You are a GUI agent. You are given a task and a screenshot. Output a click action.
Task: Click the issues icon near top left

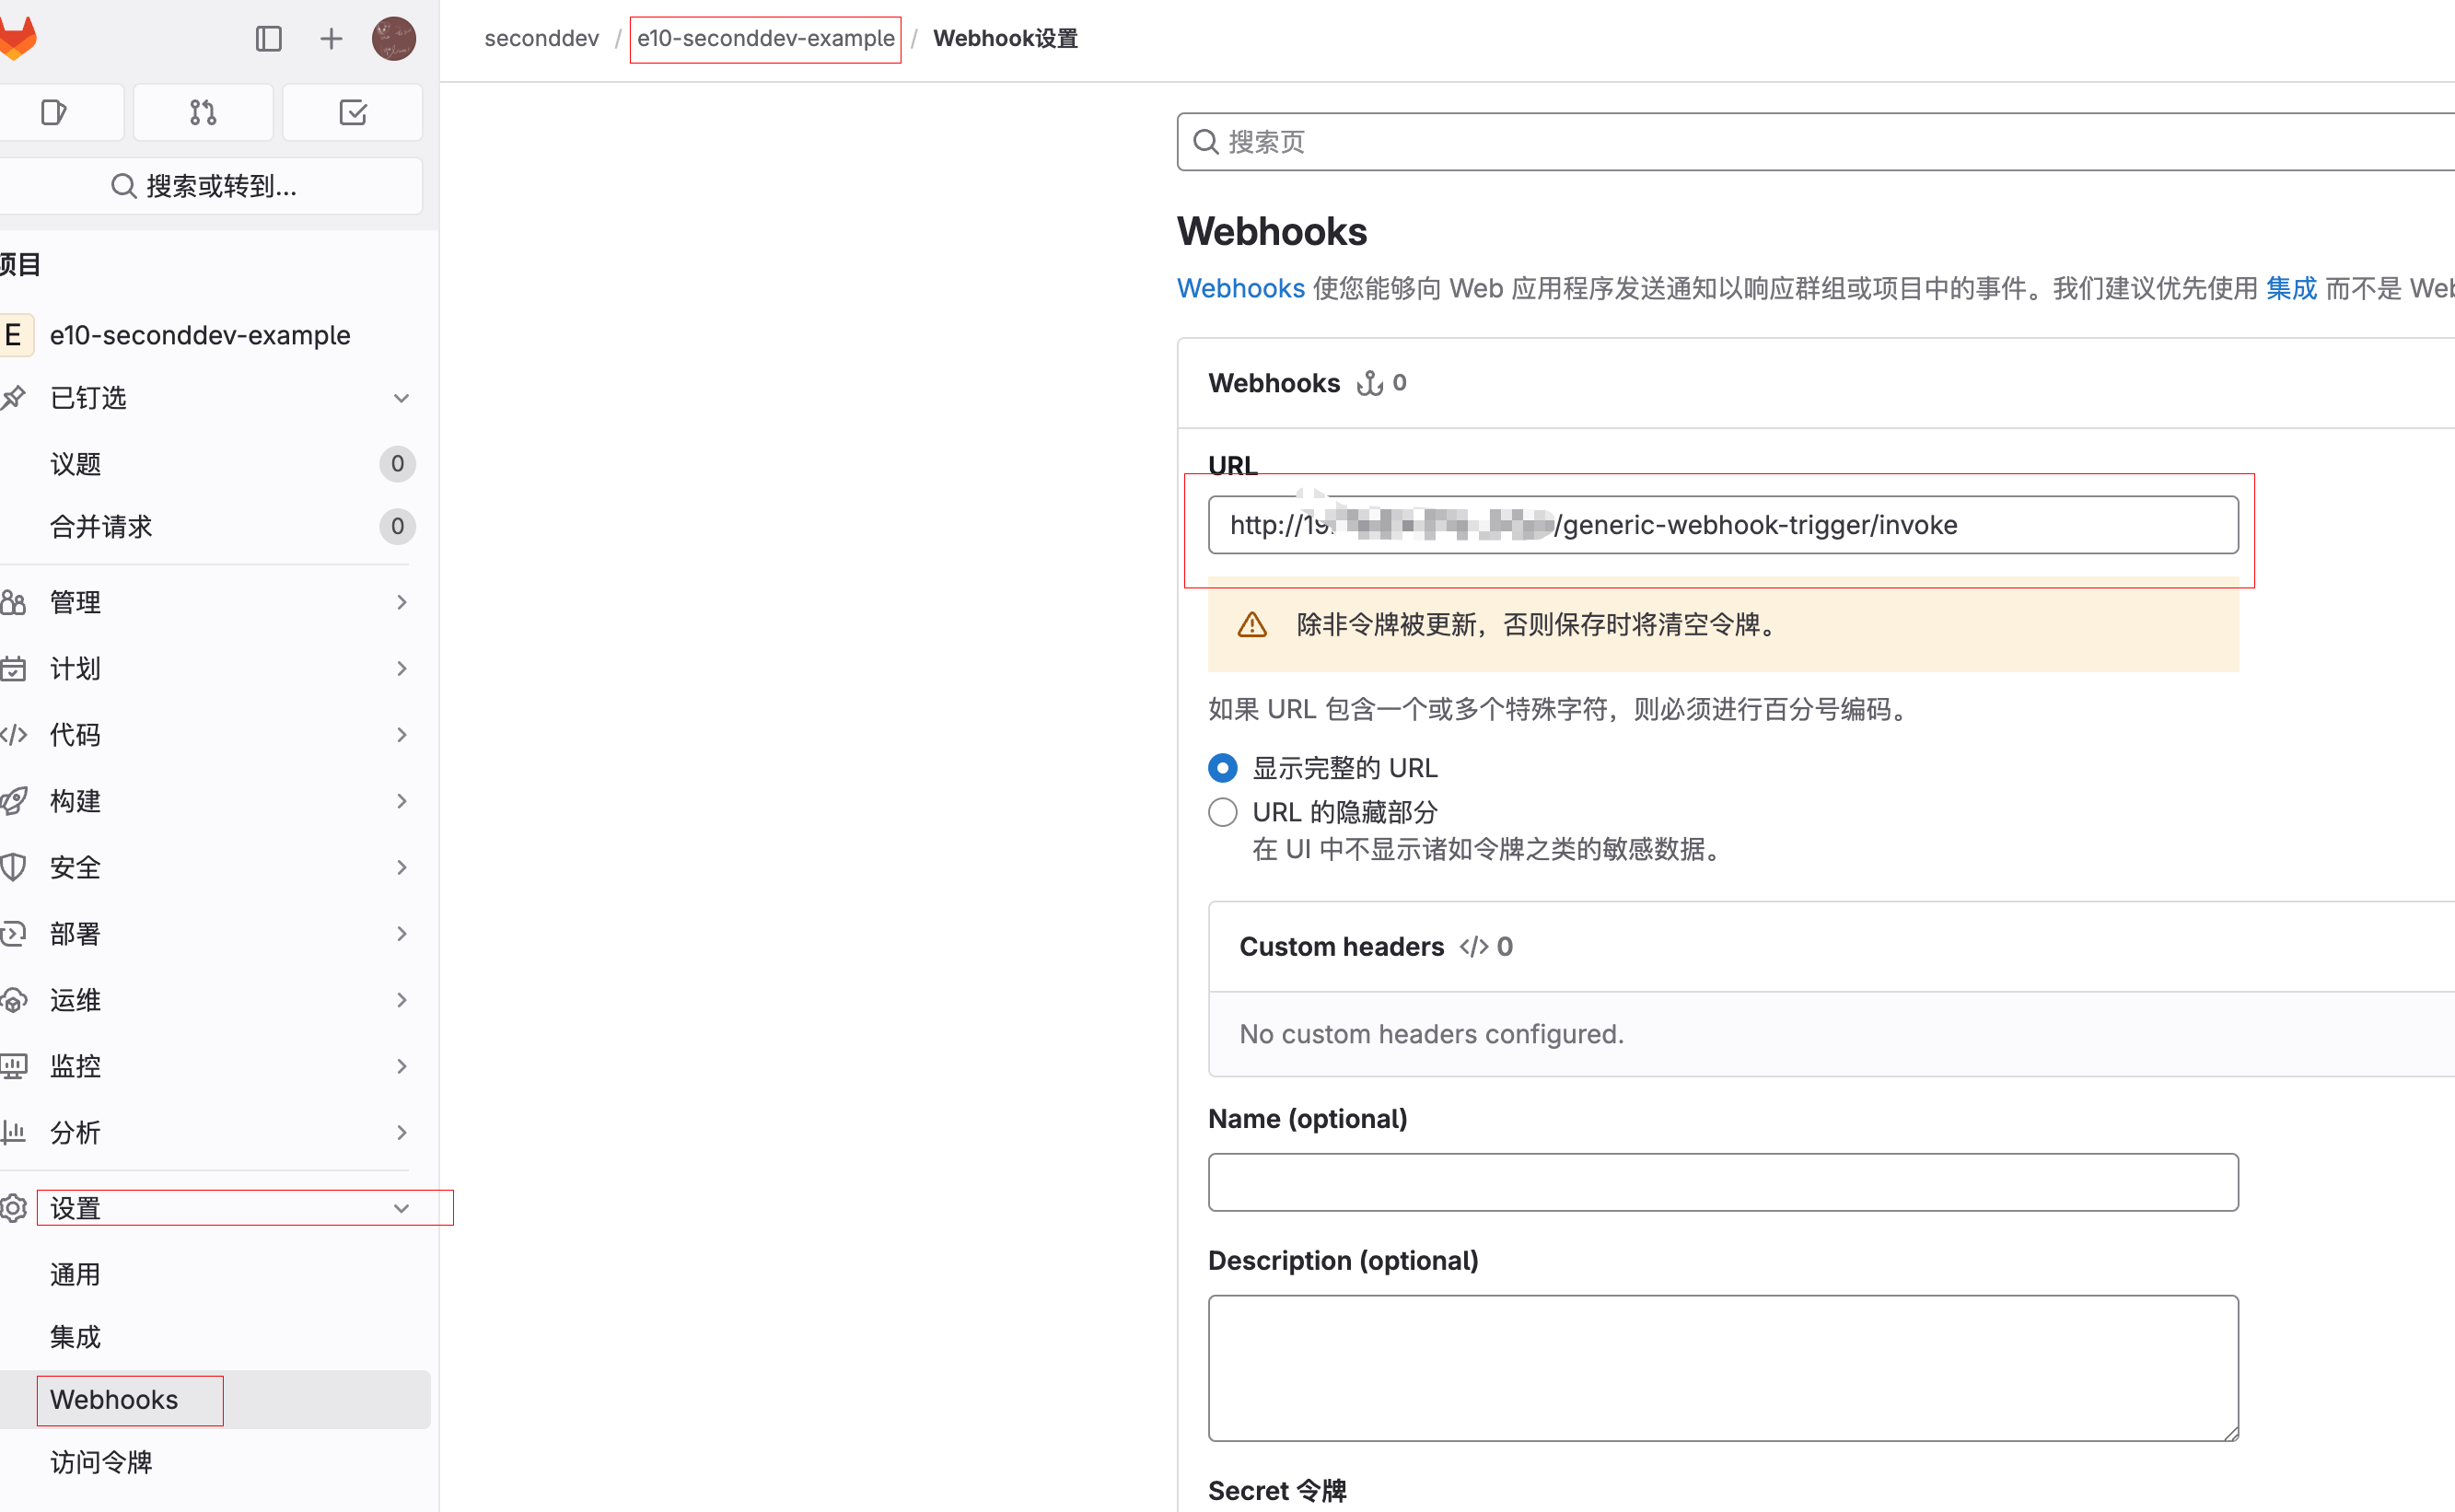(x=53, y=112)
